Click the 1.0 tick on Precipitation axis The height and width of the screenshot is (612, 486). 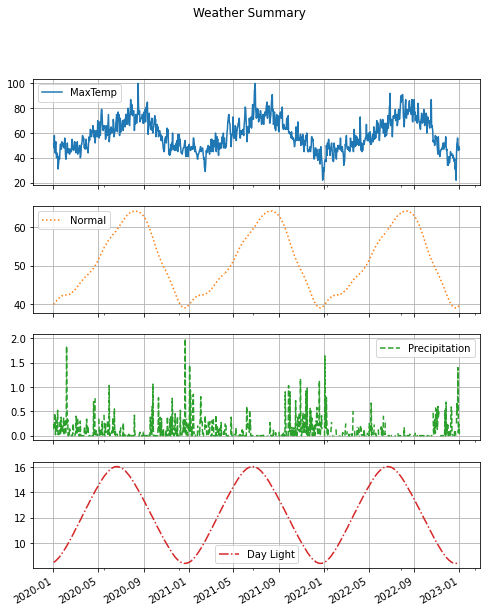pos(18,388)
